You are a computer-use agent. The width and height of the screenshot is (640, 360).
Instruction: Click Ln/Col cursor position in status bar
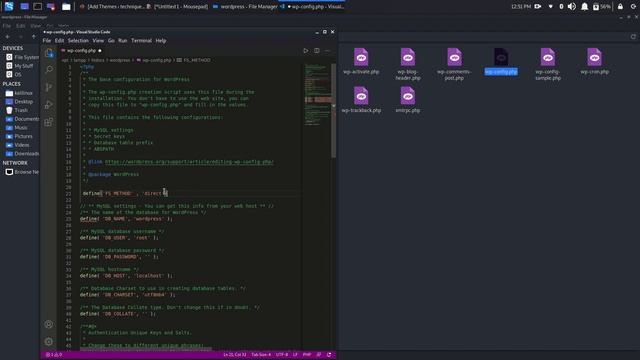(234, 355)
